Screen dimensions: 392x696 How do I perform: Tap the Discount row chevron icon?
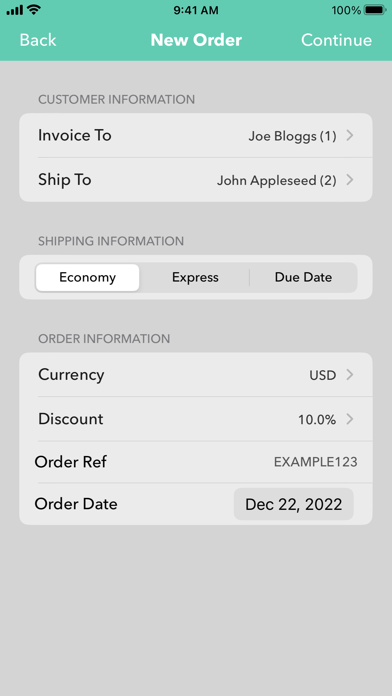[x=350, y=419]
